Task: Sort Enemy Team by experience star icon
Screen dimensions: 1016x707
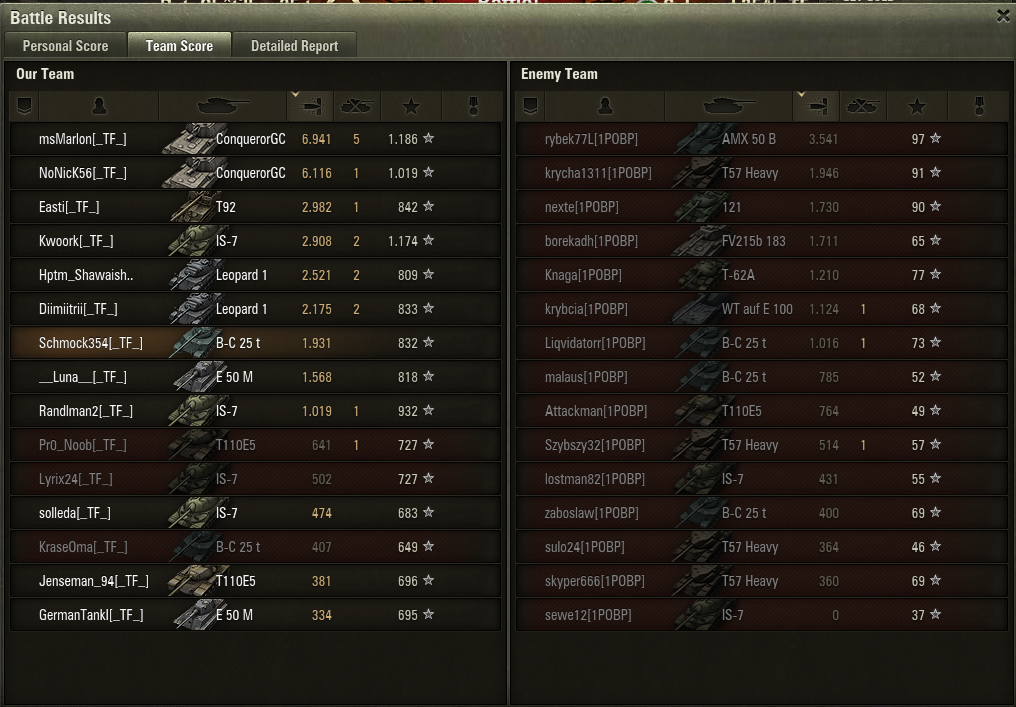Action: 917,106
